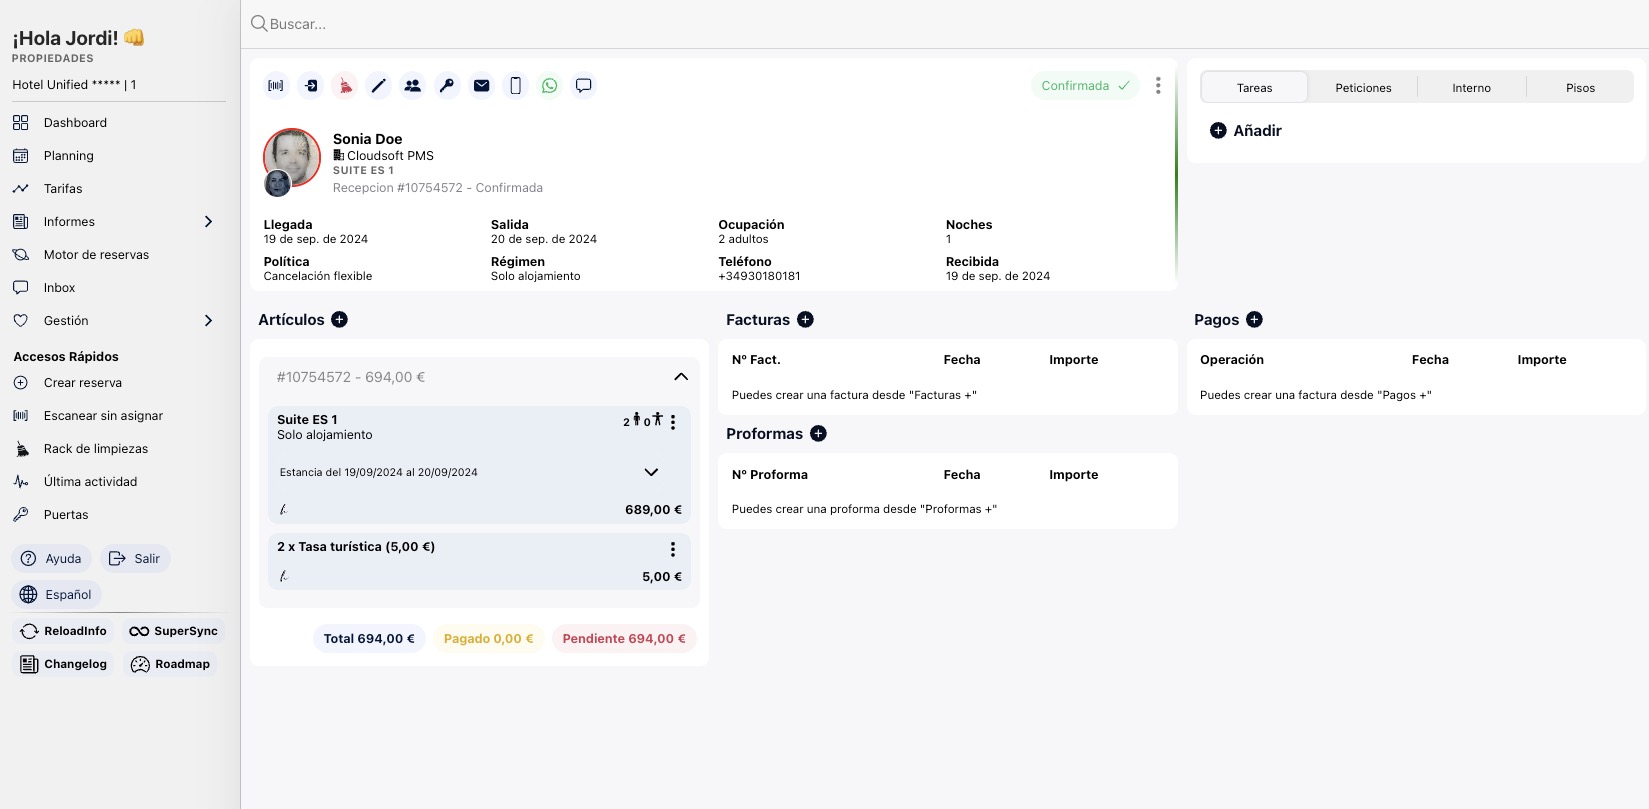The height and width of the screenshot is (809, 1649).
Task: Click the plus icon next to Facturas
Action: click(805, 320)
